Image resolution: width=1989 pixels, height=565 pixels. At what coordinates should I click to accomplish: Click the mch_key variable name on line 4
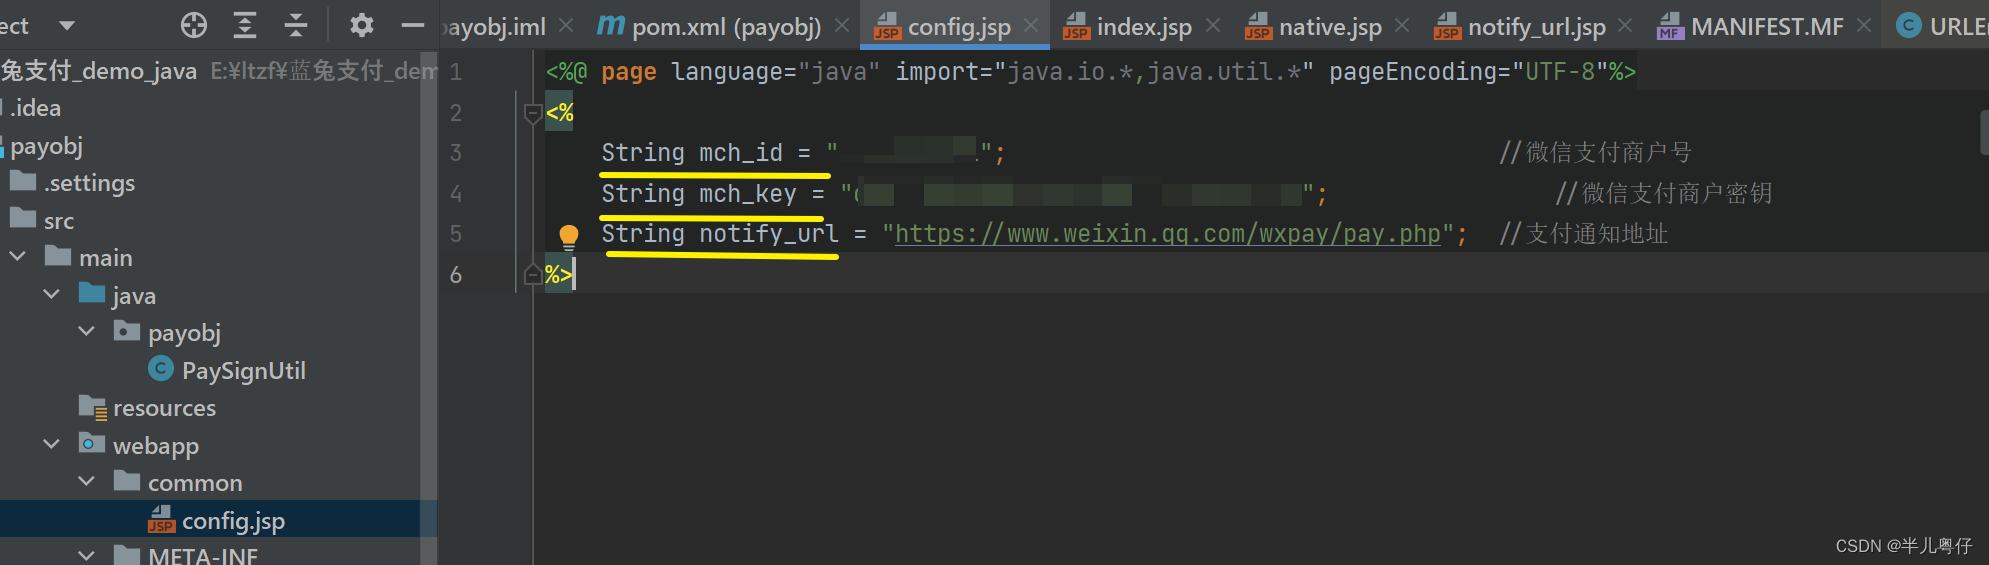pyautogui.click(x=748, y=193)
